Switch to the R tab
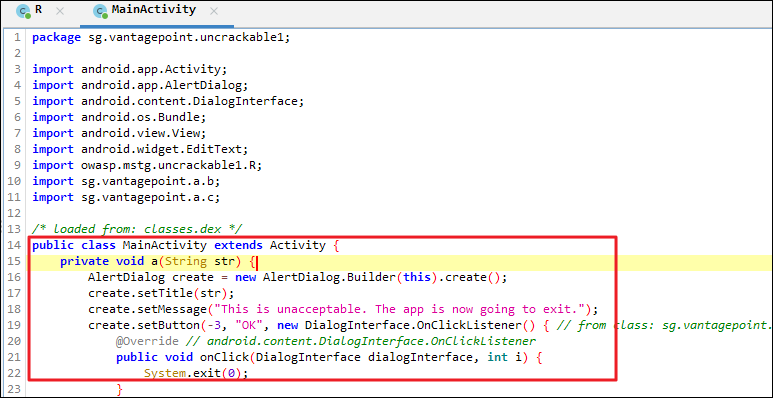The height and width of the screenshot is (398, 773). [38, 10]
